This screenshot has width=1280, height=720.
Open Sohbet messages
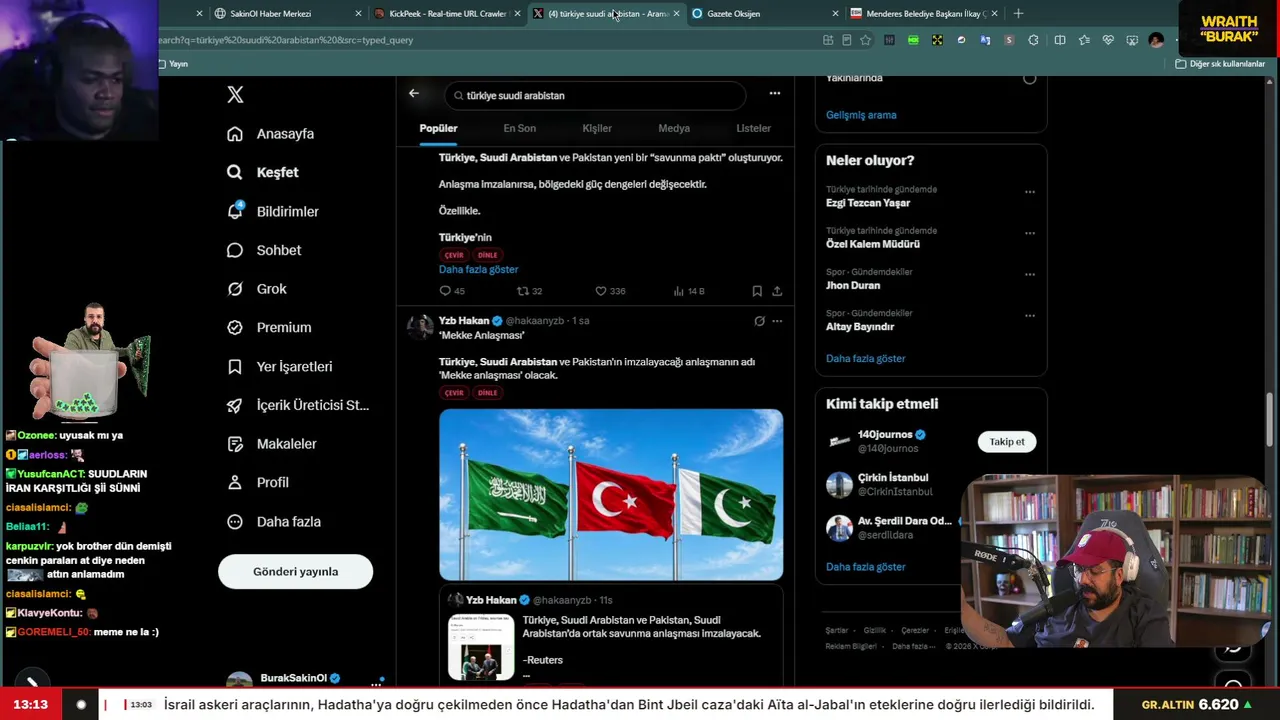point(264,250)
